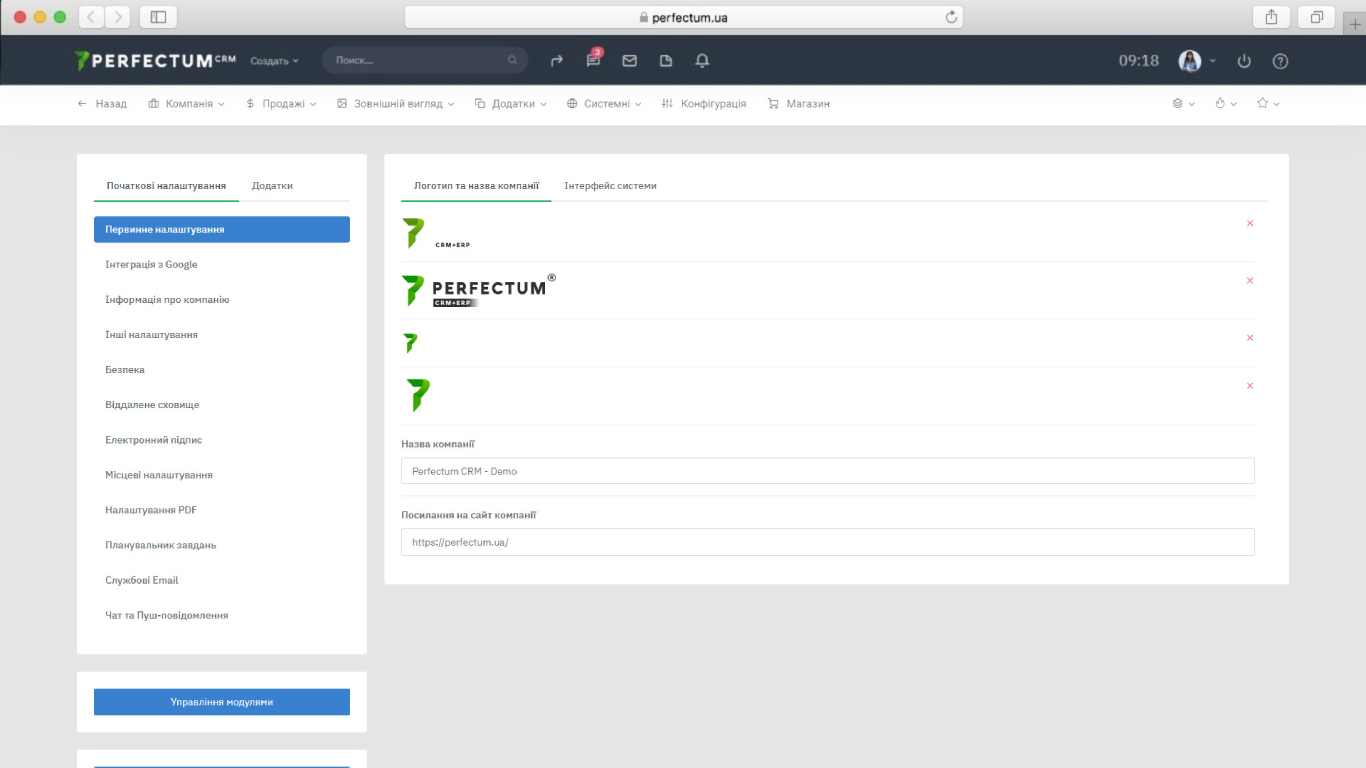Open the mail envelope icon
Viewport: 1366px width, 768px height.
click(629, 61)
